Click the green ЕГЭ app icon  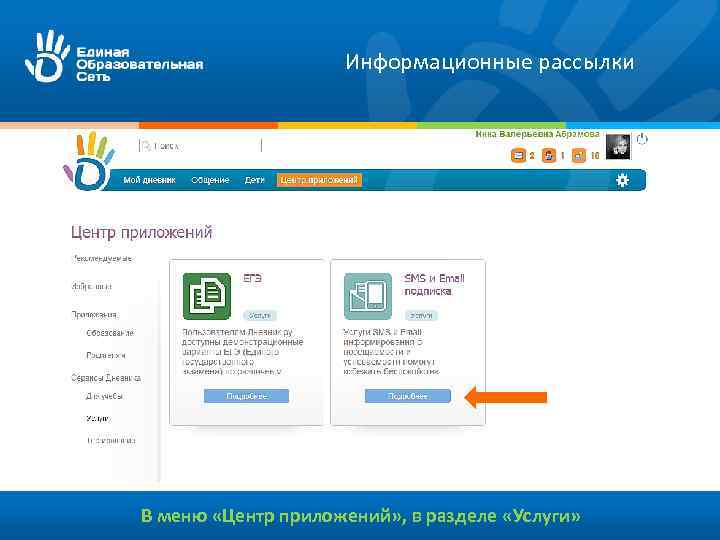tap(207, 296)
